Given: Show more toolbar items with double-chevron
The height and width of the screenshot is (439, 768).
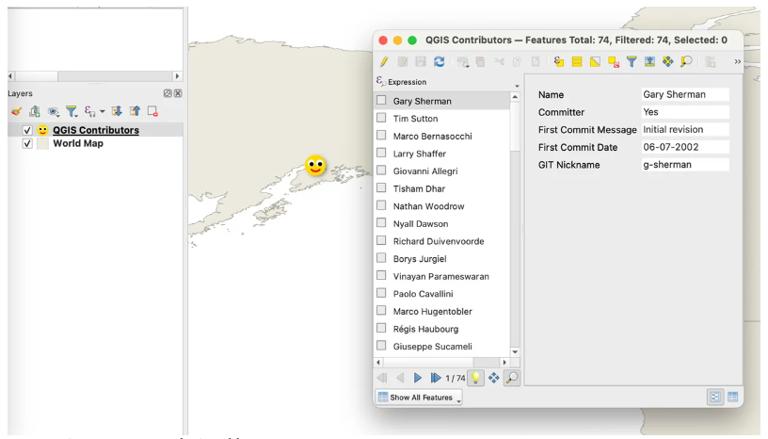Looking at the screenshot, I should click(737, 62).
